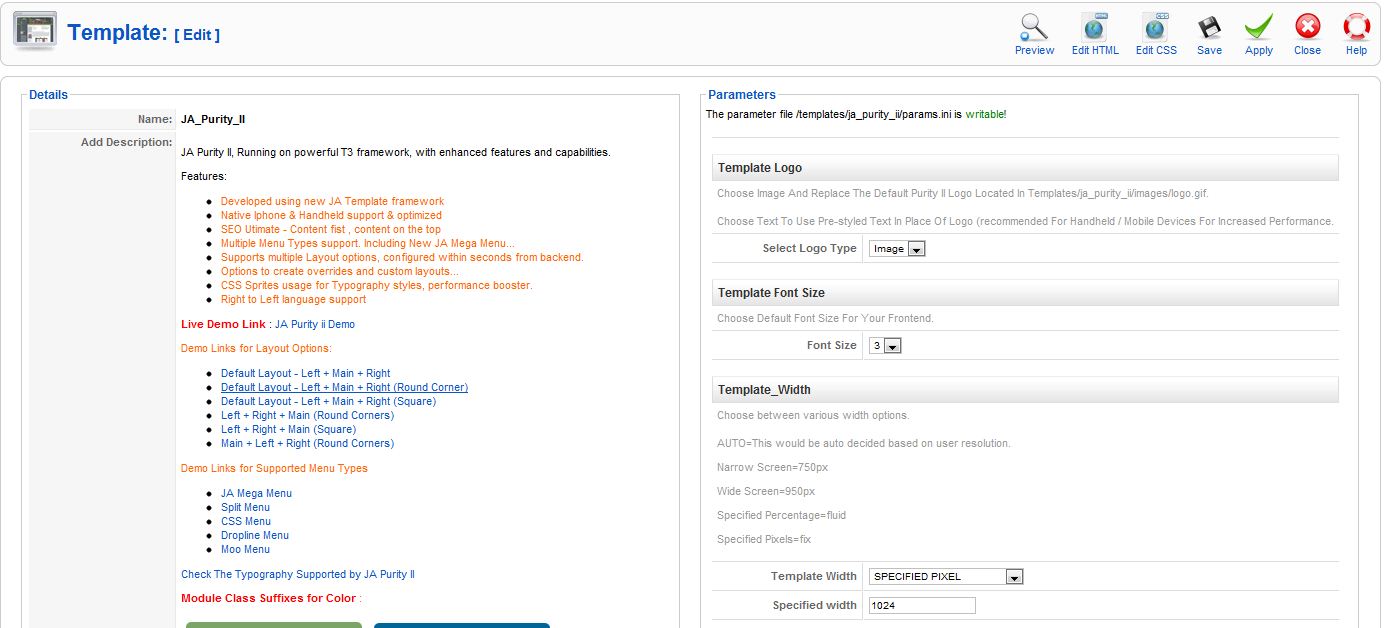Open the Edit CSS toolbar icon
1386x628 pixels.
pyautogui.click(x=1156, y=27)
